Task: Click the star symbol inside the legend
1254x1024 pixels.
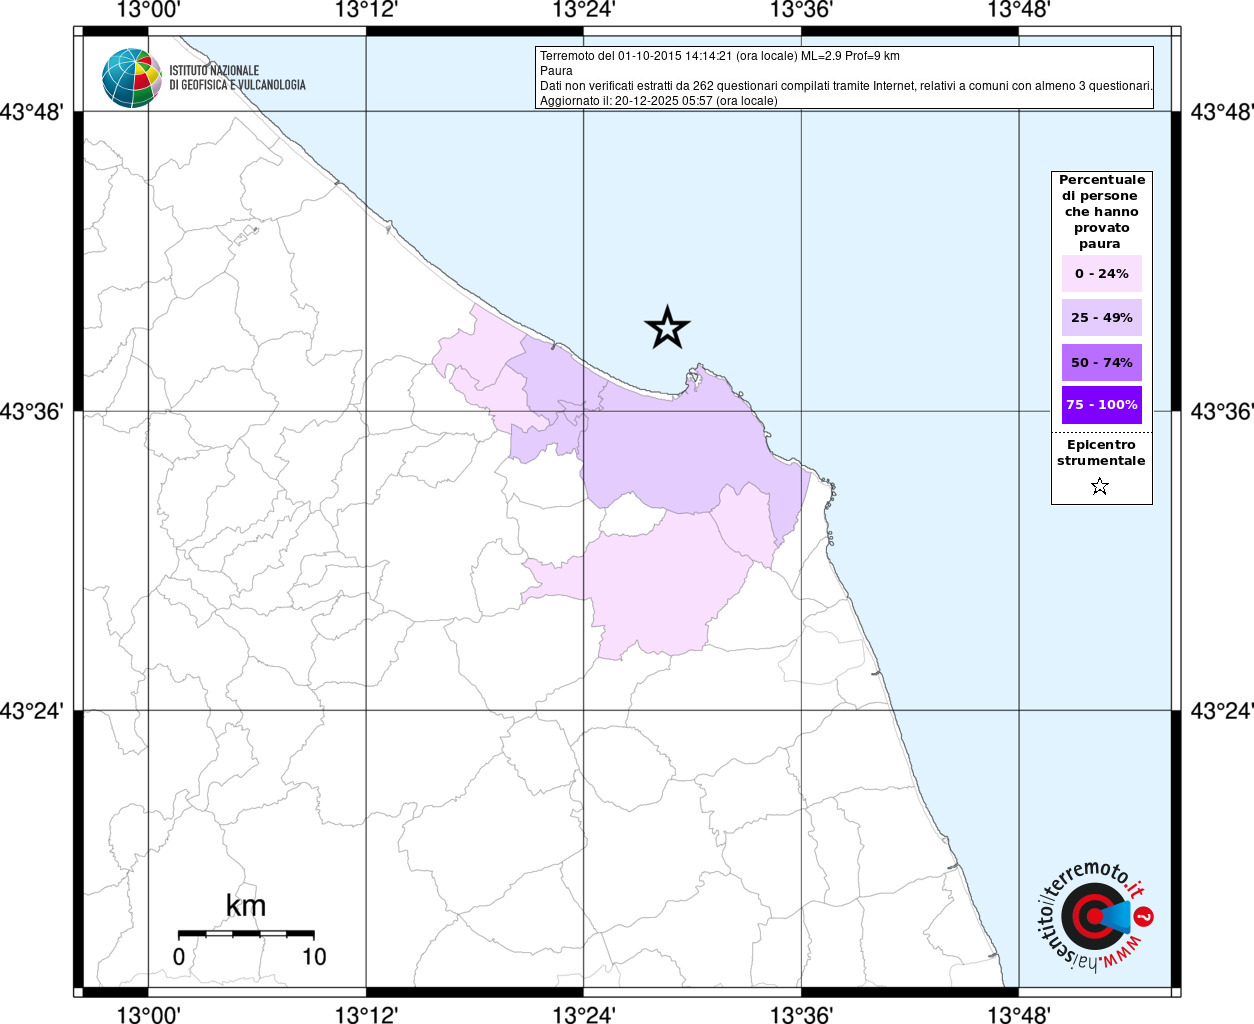Action: [1100, 487]
